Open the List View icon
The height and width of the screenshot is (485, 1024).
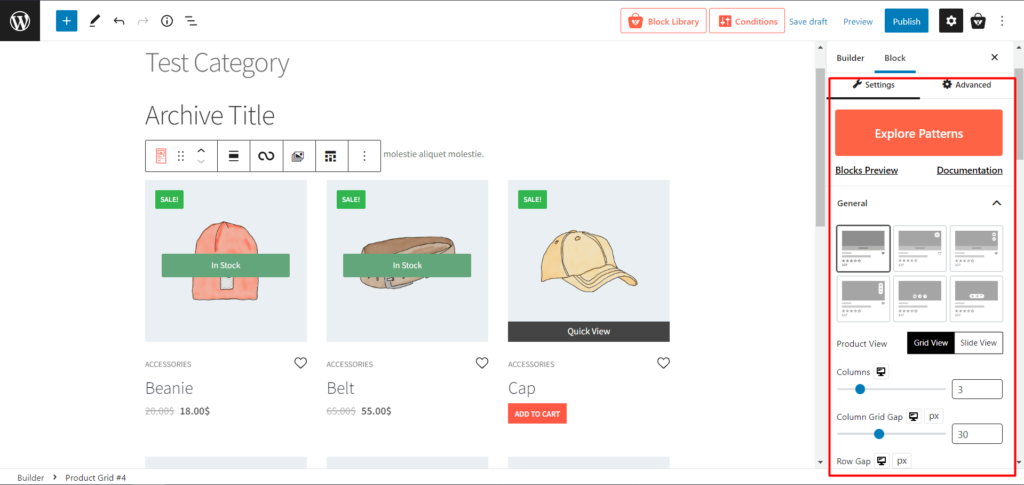191,21
